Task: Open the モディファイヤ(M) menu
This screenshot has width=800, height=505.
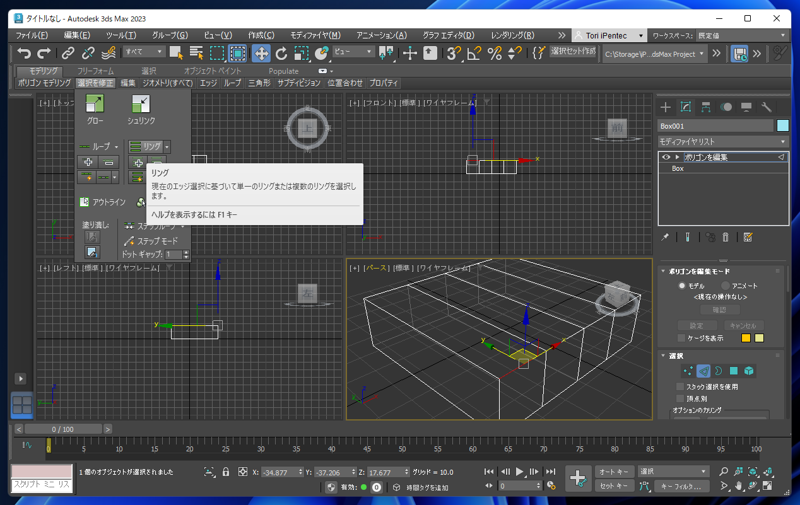Action: coord(315,35)
